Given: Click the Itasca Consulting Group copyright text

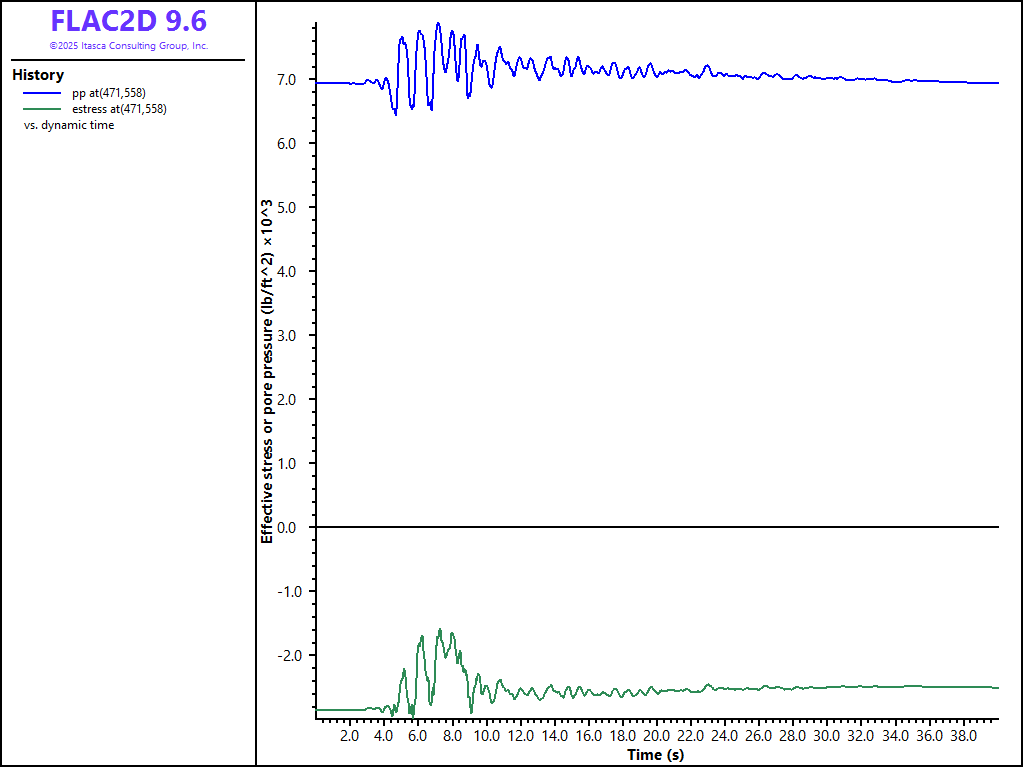Looking at the screenshot, I should [128, 46].
